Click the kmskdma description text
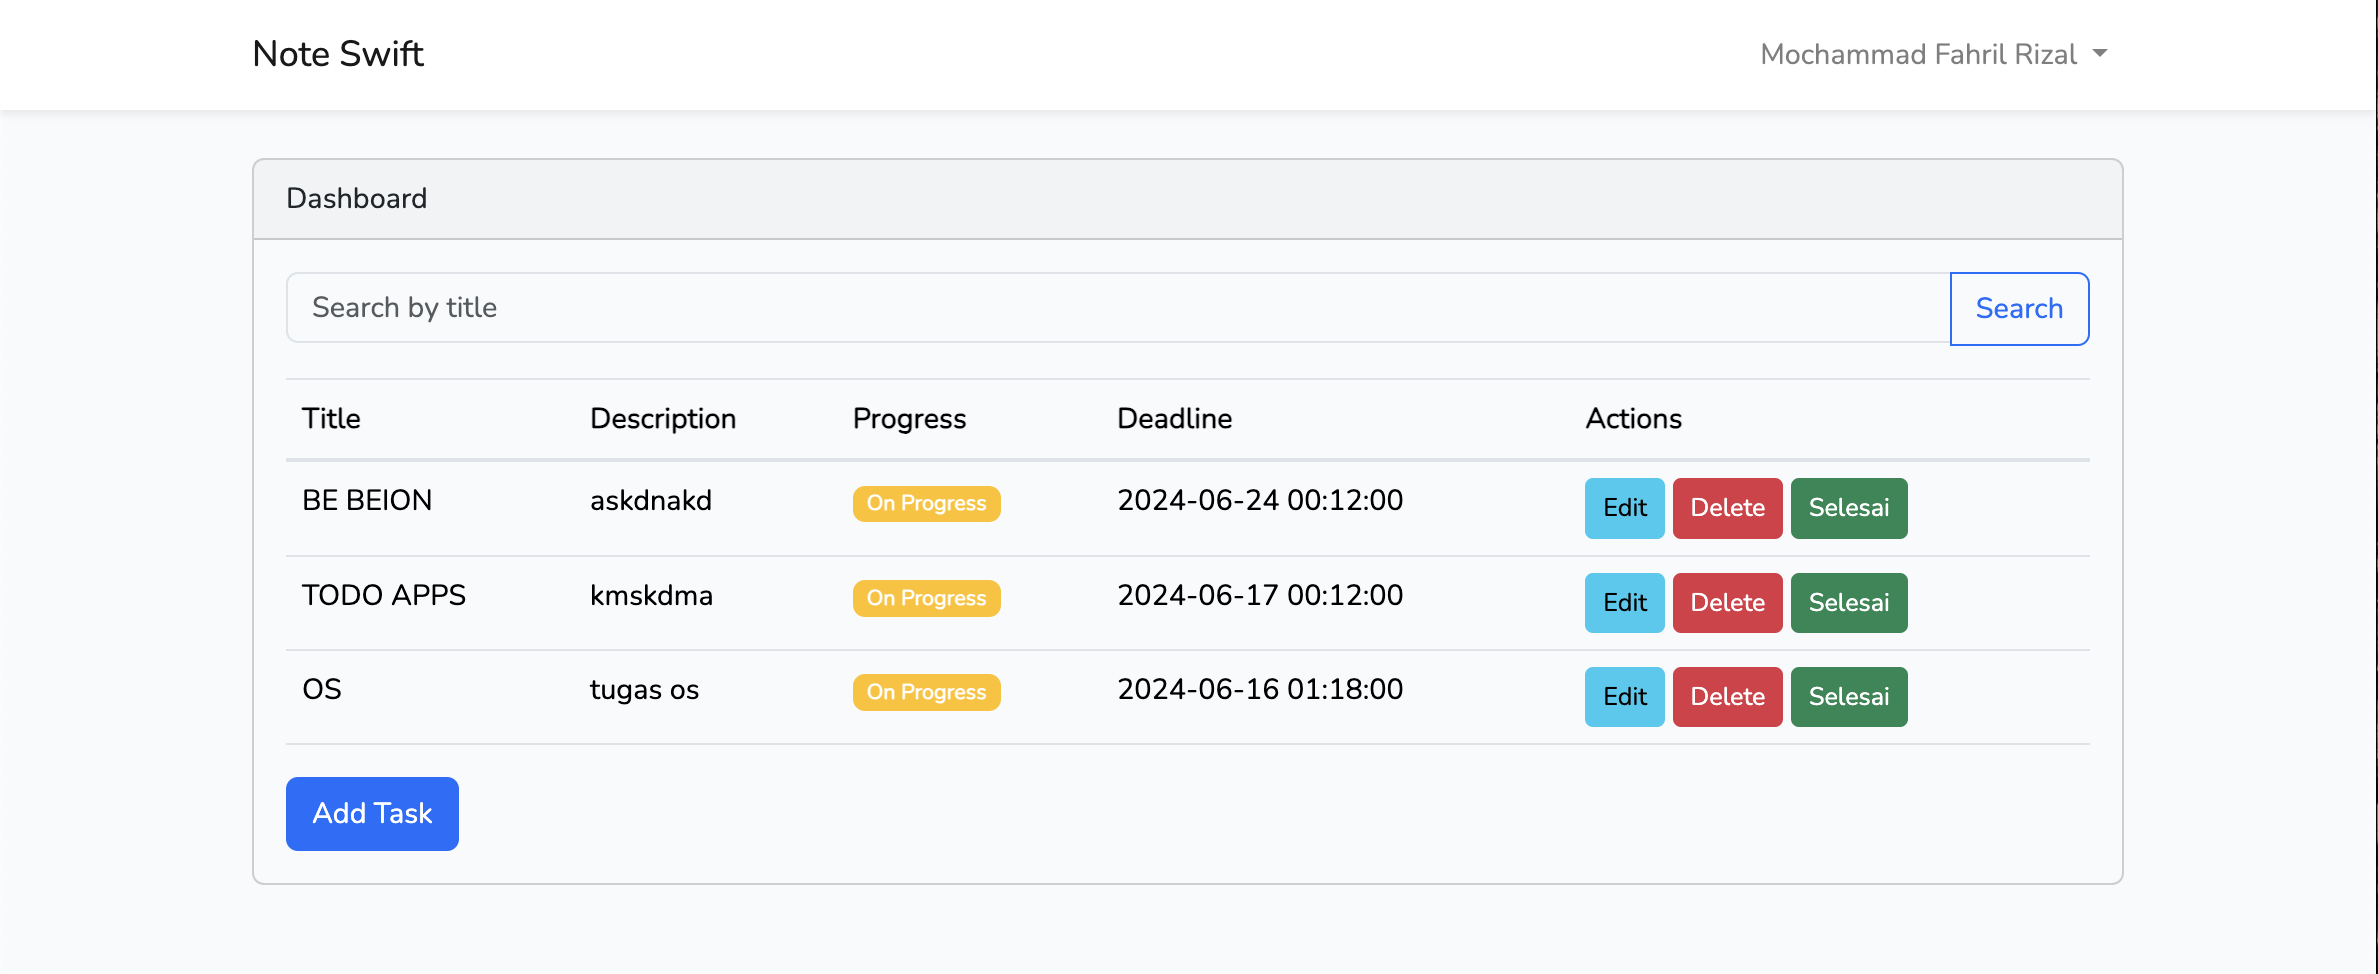This screenshot has height=974, width=2378. (x=651, y=595)
